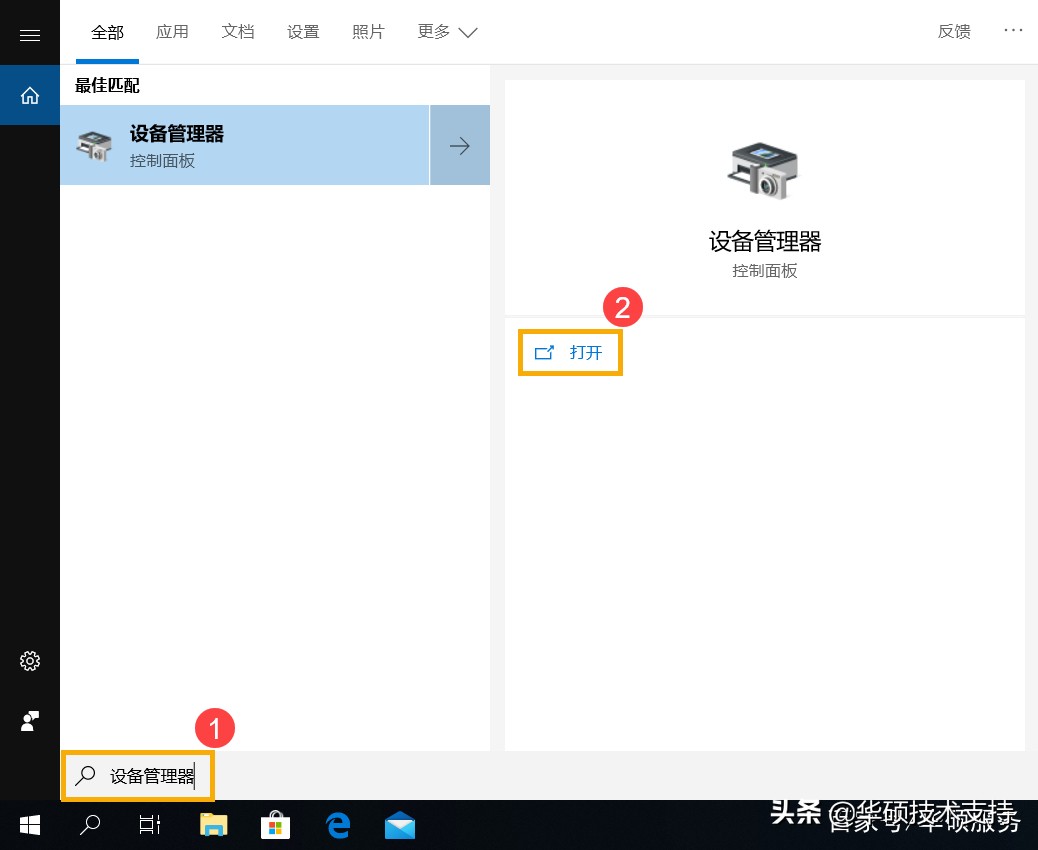
Task: Open the hamburger menu at top left
Action: (30, 33)
